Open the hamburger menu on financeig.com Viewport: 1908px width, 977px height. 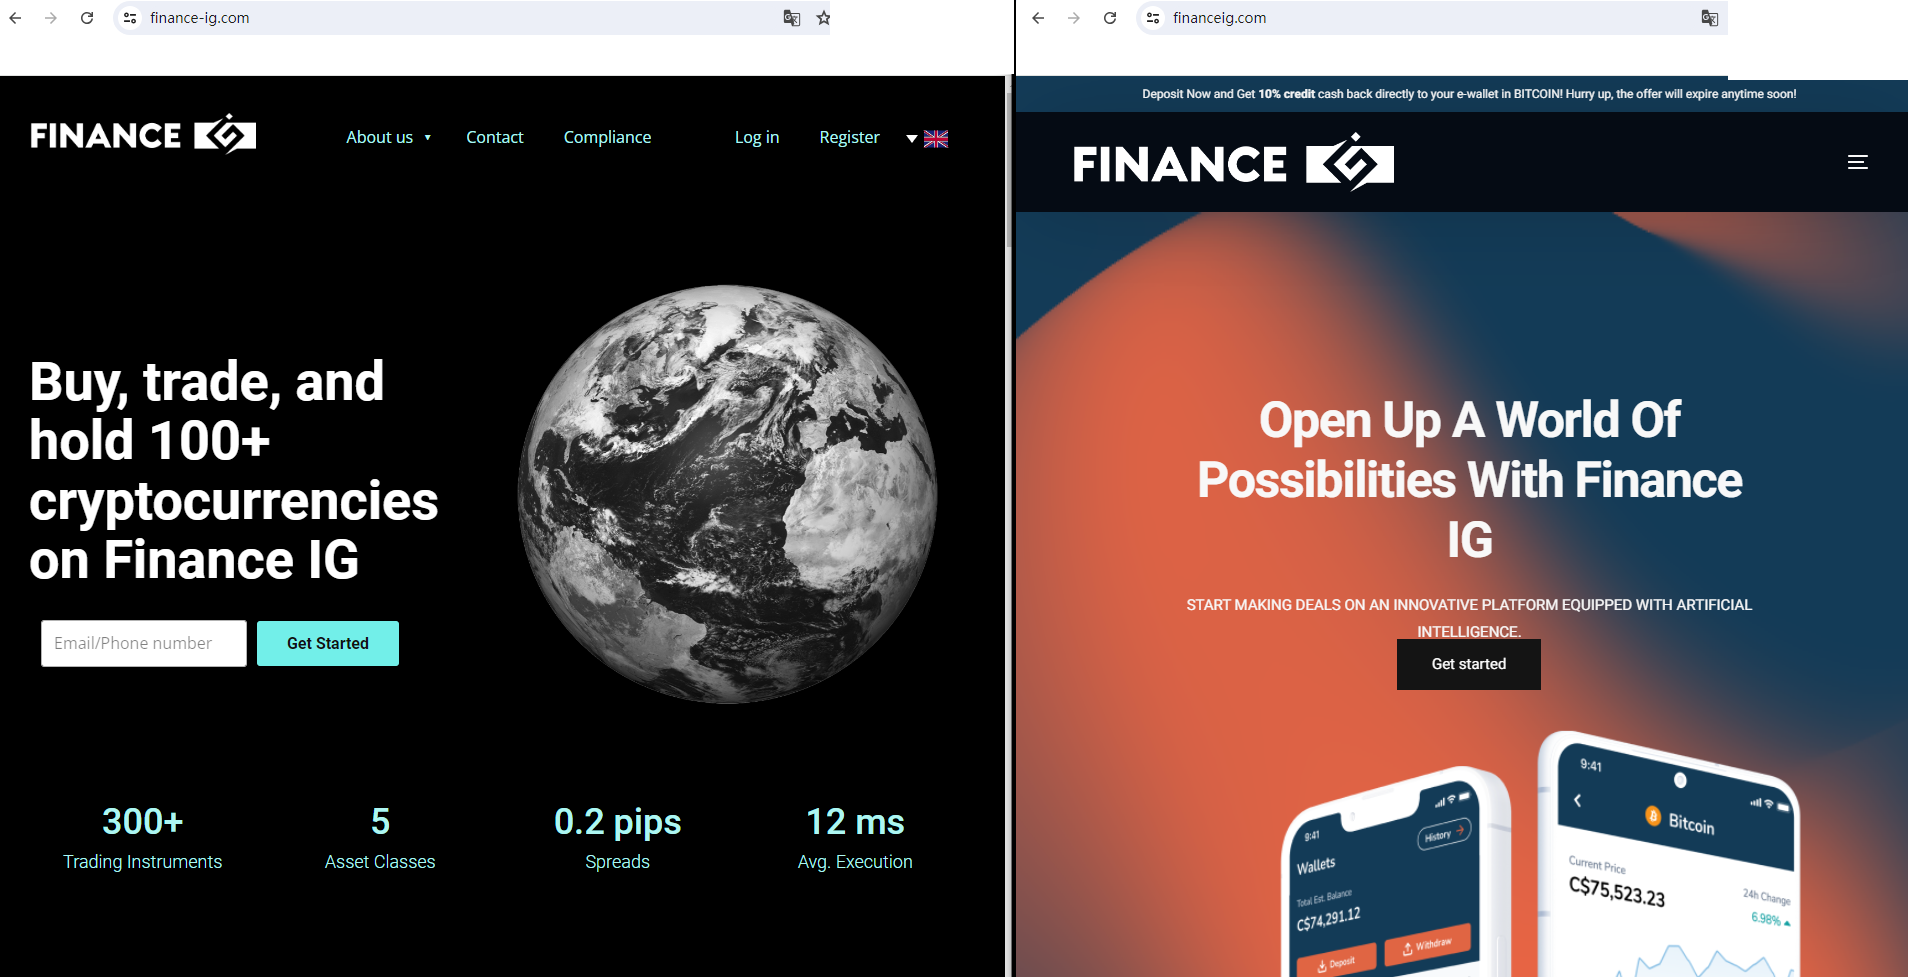[1858, 162]
